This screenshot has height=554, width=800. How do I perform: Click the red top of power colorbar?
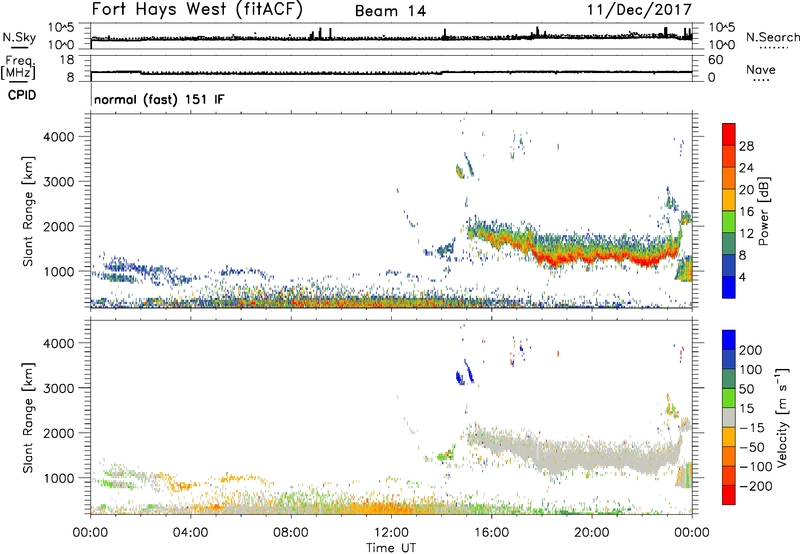[729, 134]
